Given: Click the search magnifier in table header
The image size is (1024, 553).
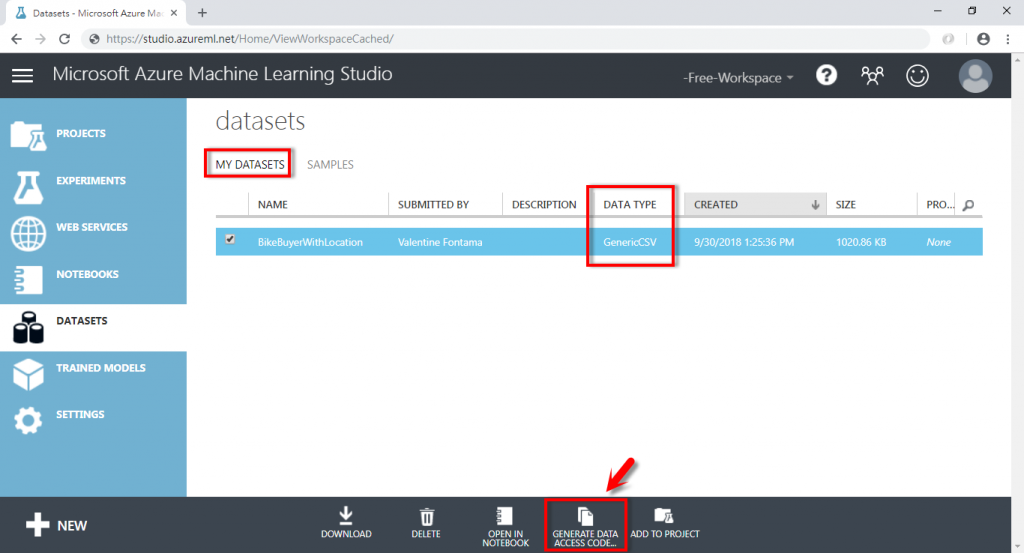Looking at the screenshot, I should coord(968,205).
